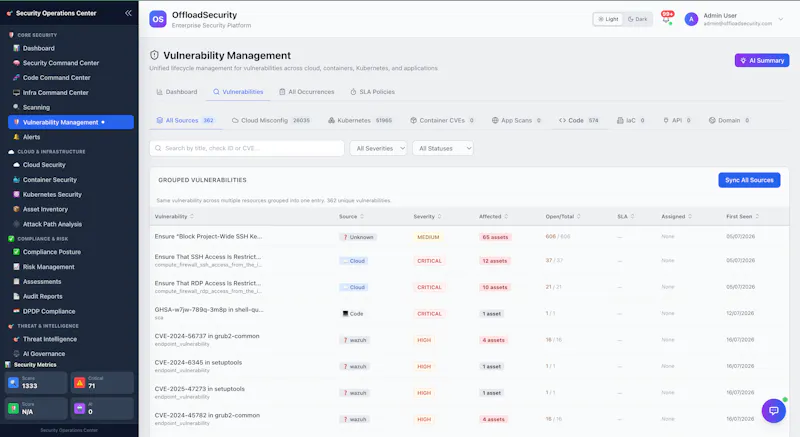Sort by Affected column

click(x=493, y=217)
